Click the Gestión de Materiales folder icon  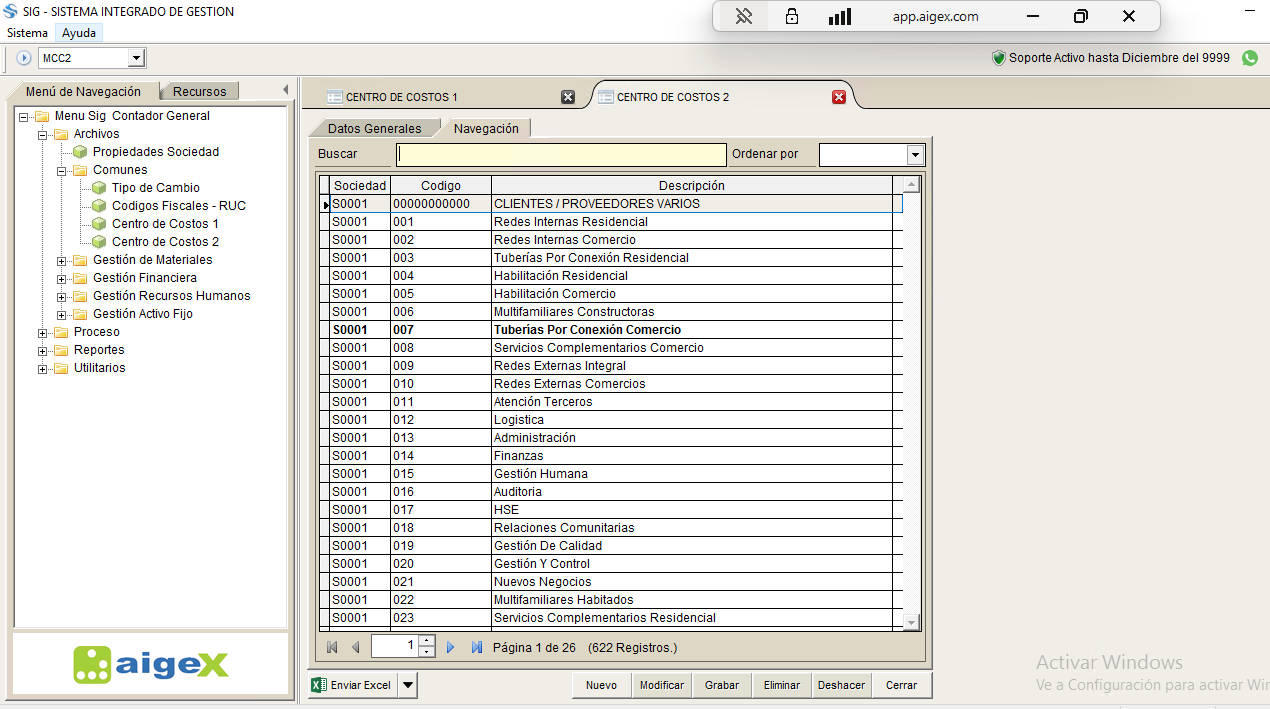80,260
